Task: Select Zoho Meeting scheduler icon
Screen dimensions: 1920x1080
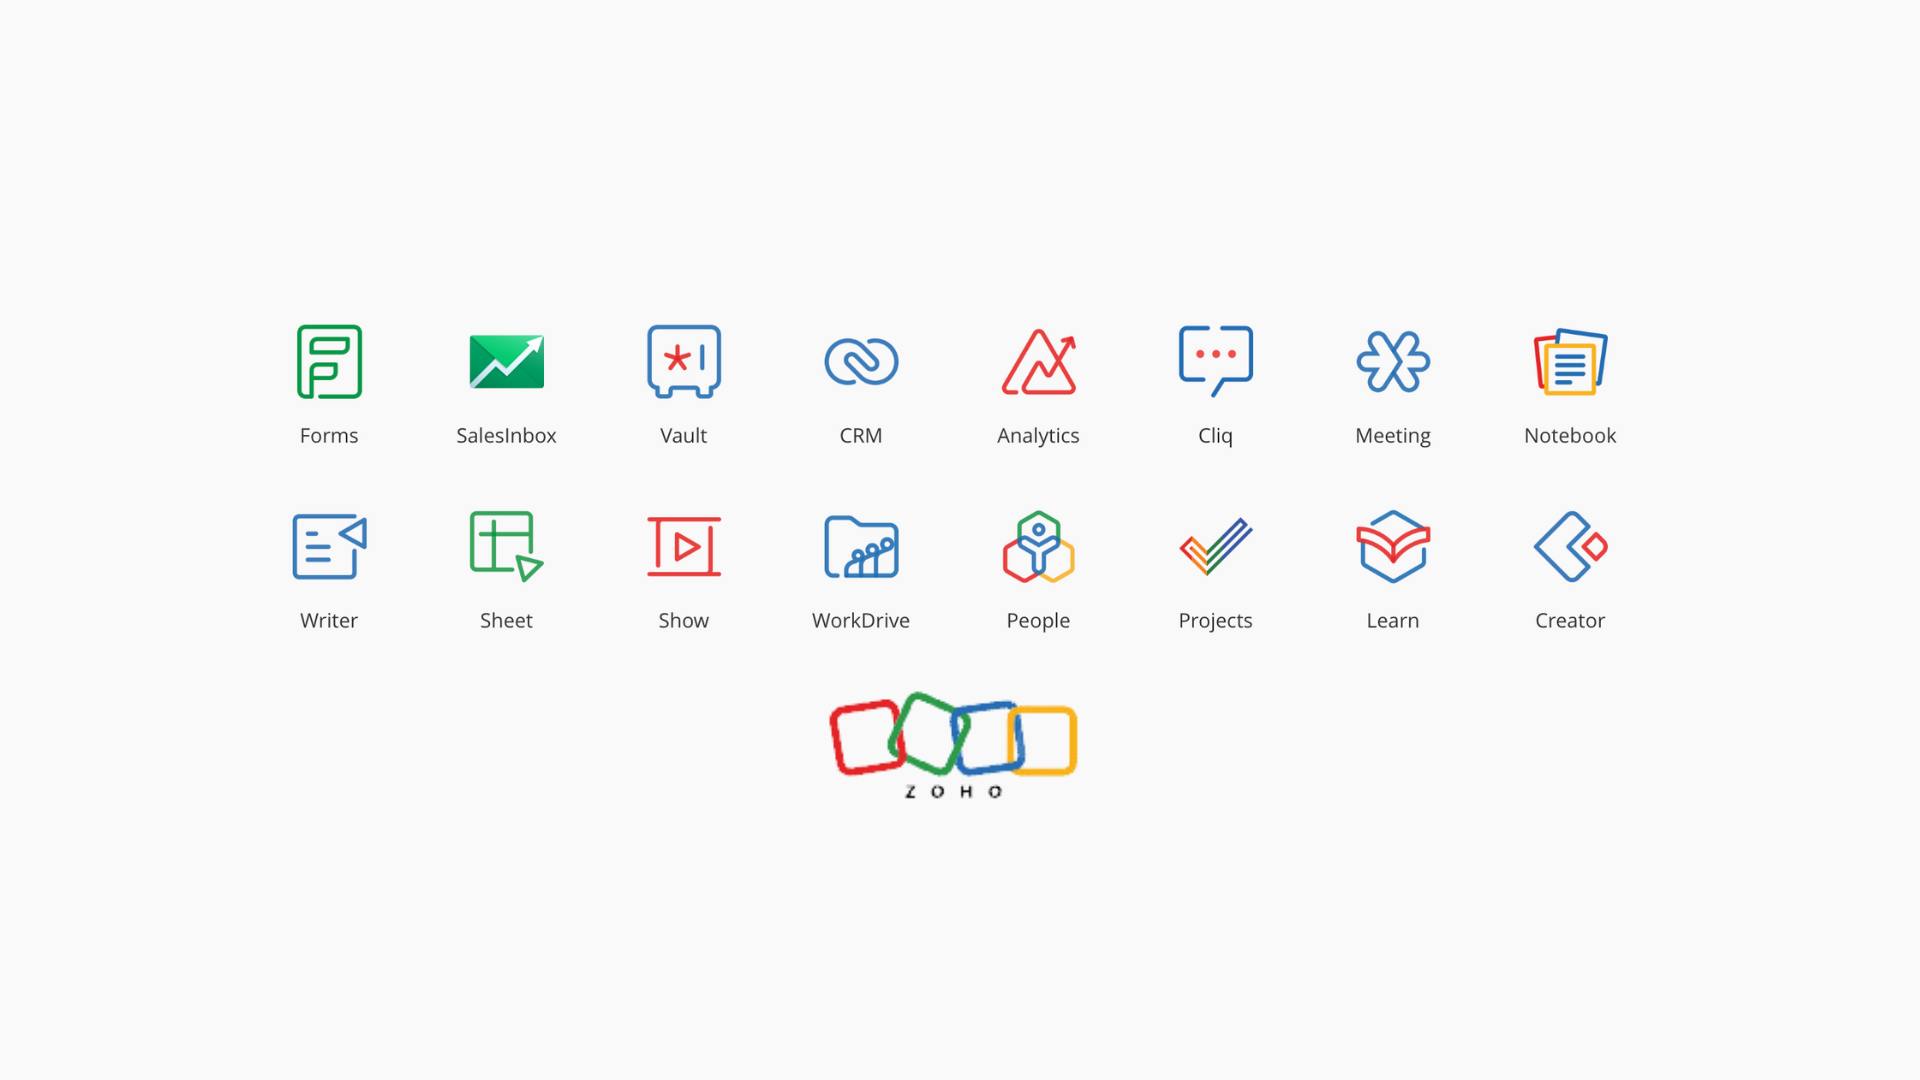Action: point(1393,361)
